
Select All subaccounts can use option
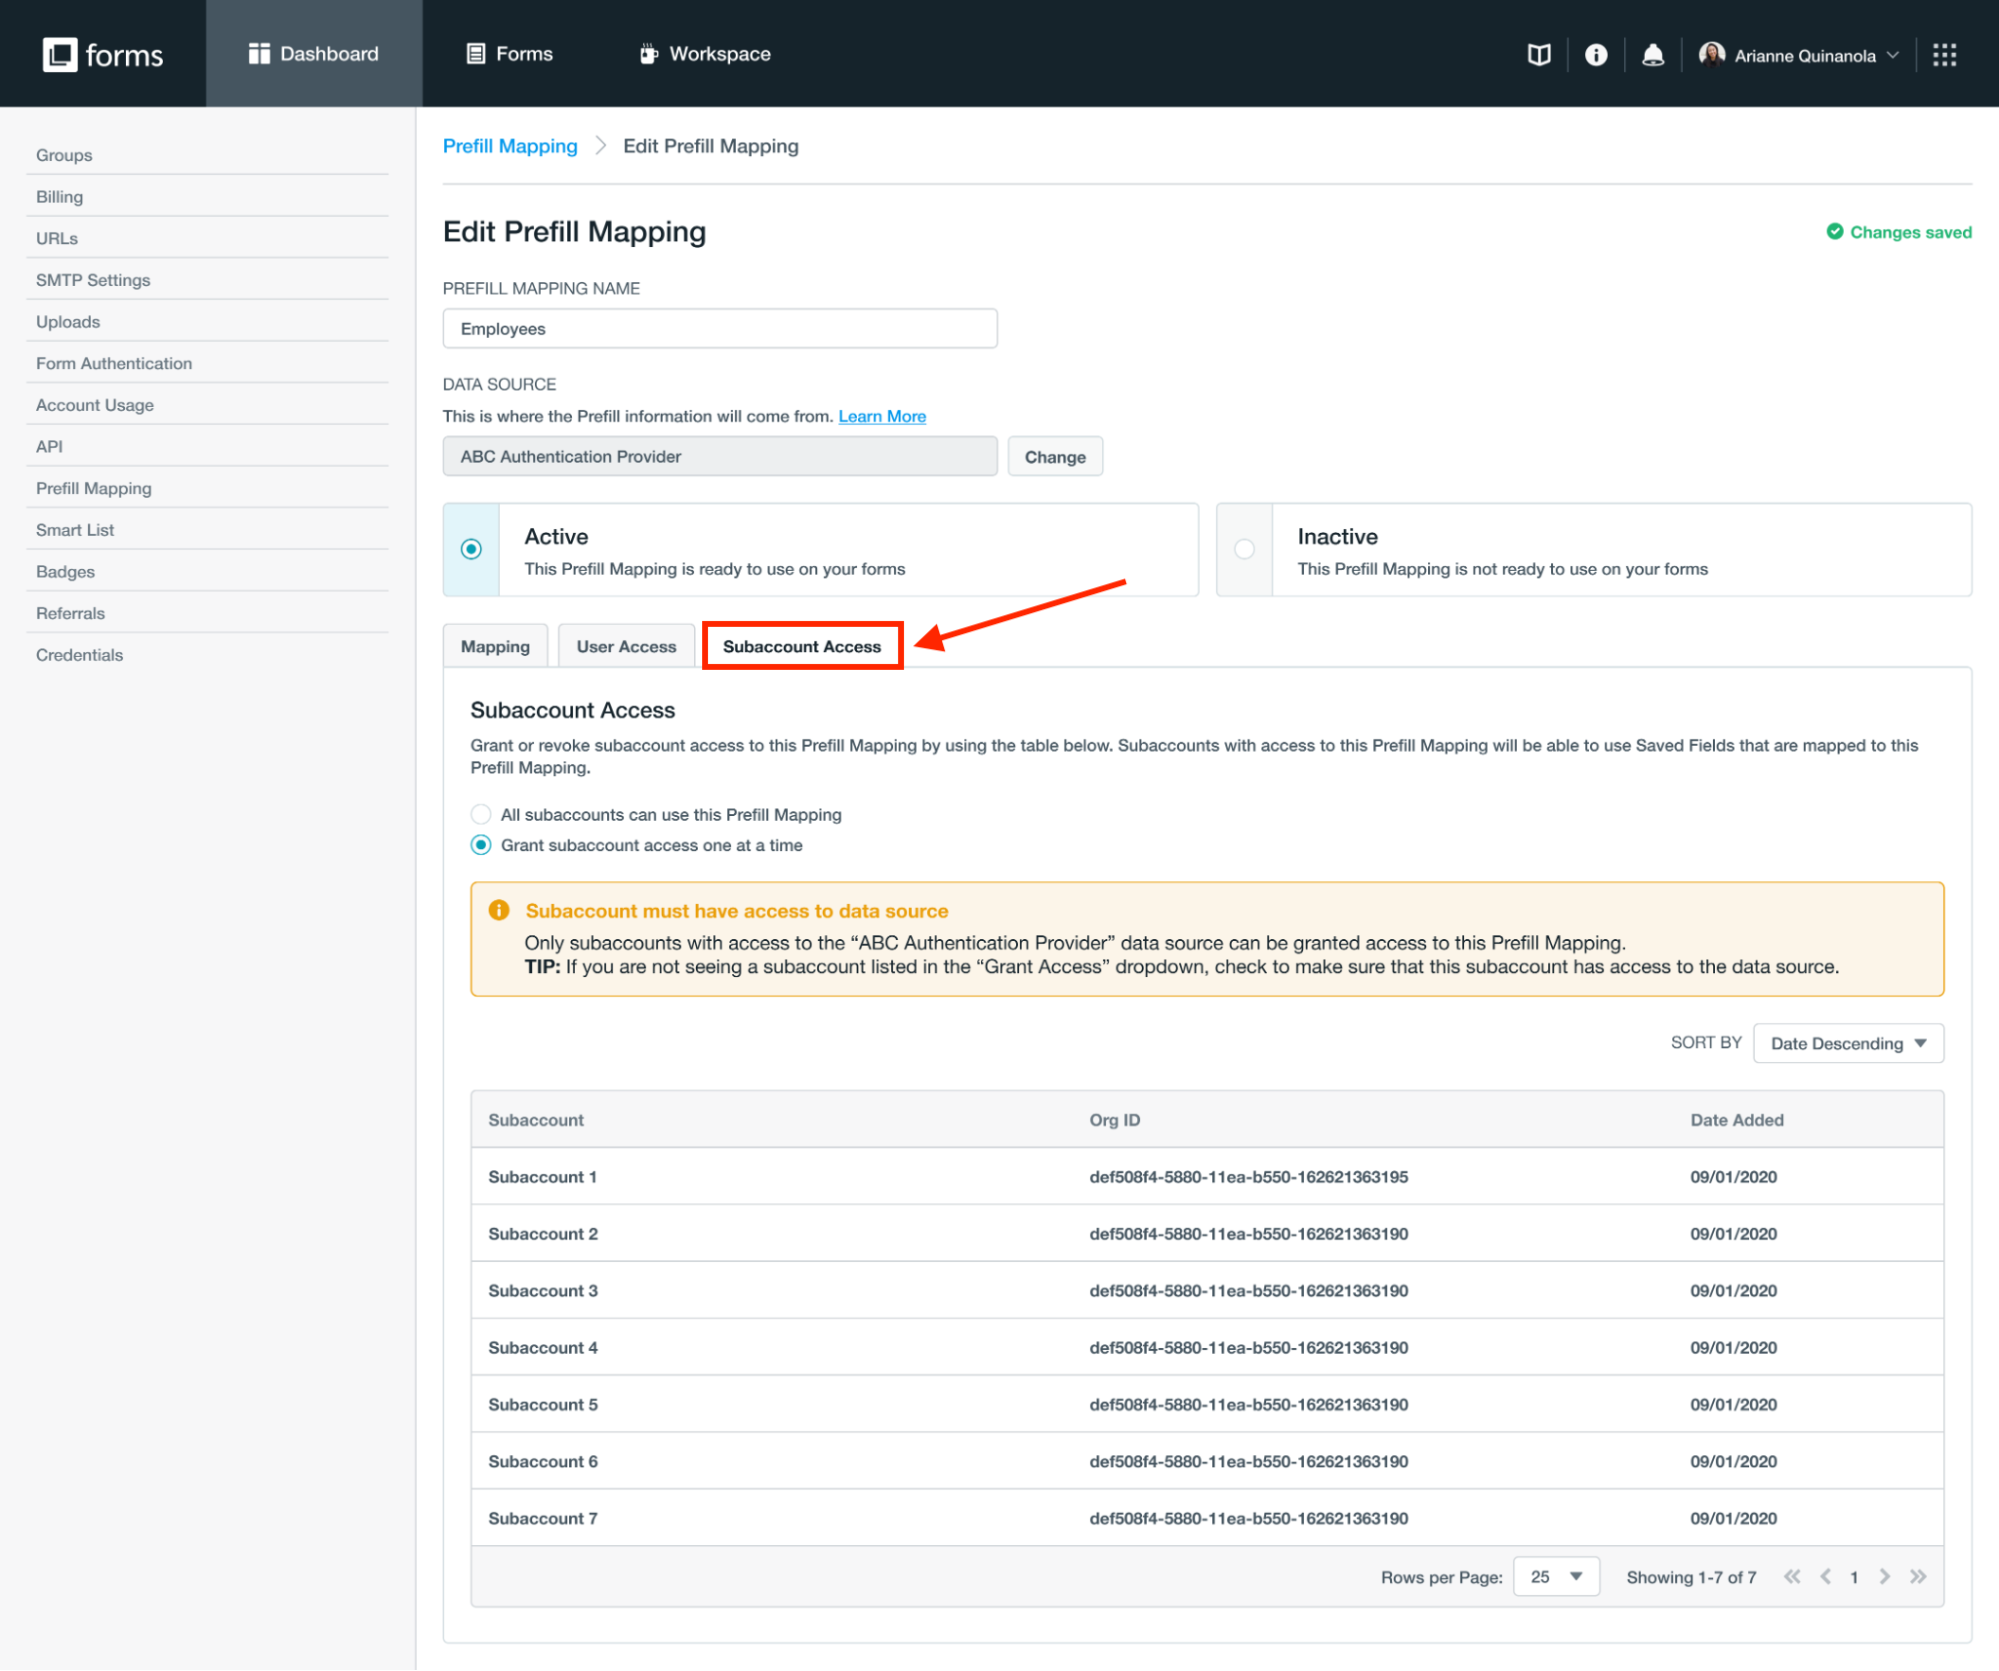[481, 814]
